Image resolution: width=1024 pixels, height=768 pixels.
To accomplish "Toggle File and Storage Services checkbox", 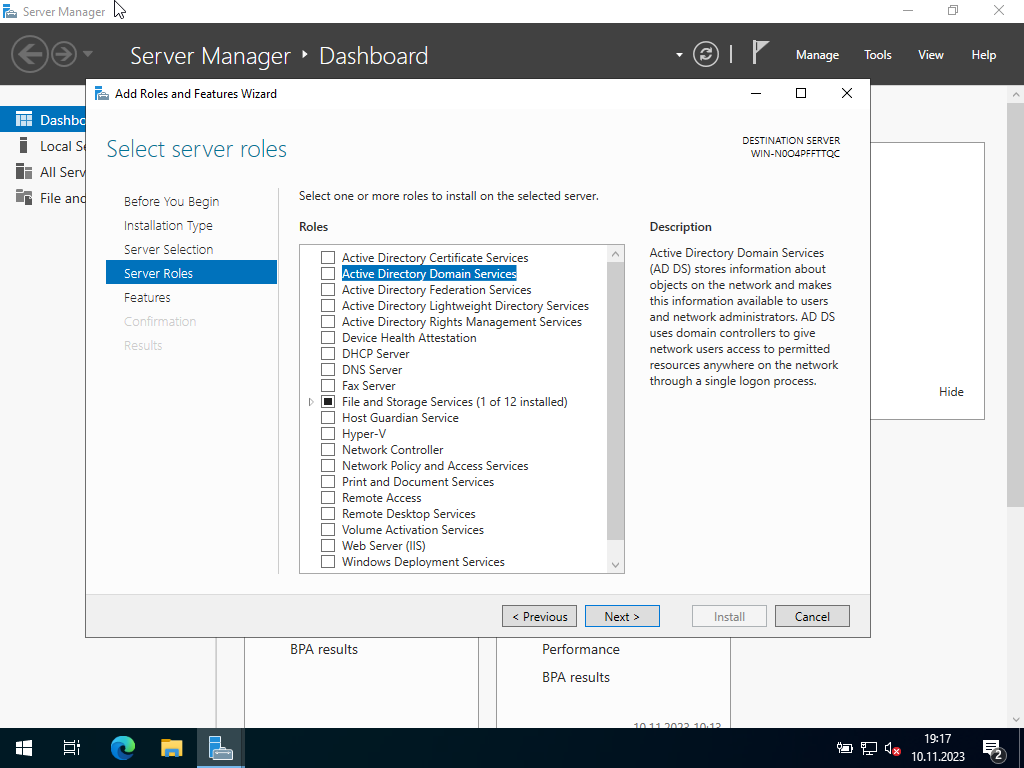I will (x=328, y=402).
